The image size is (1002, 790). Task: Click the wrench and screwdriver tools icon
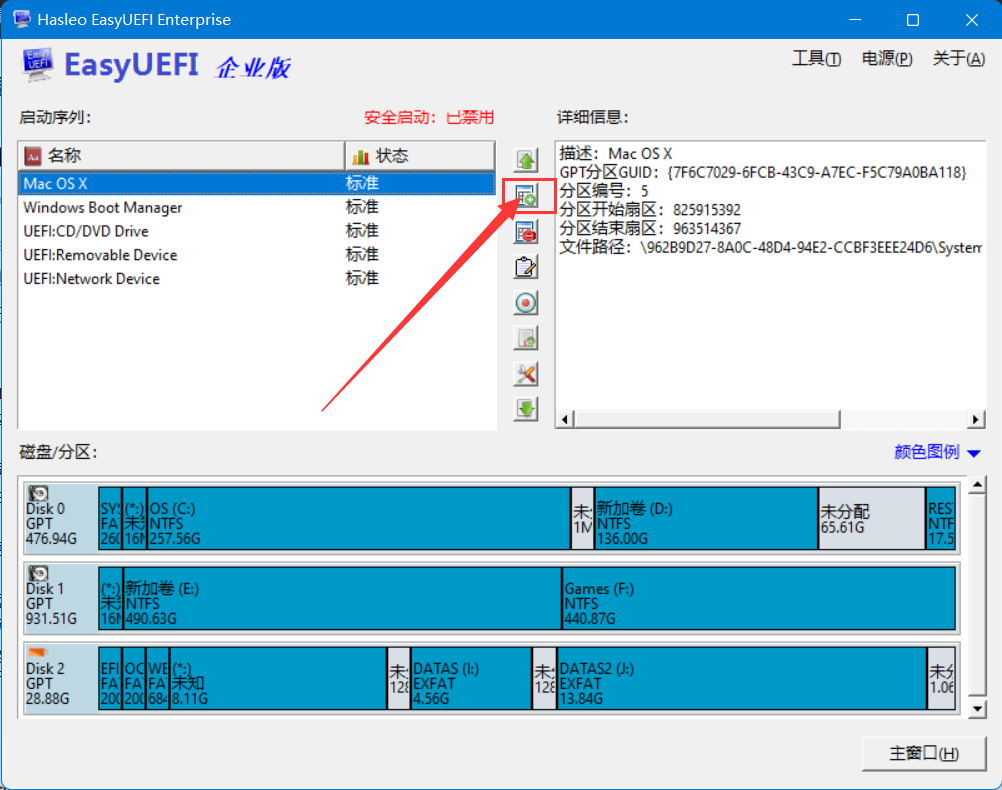click(x=526, y=374)
